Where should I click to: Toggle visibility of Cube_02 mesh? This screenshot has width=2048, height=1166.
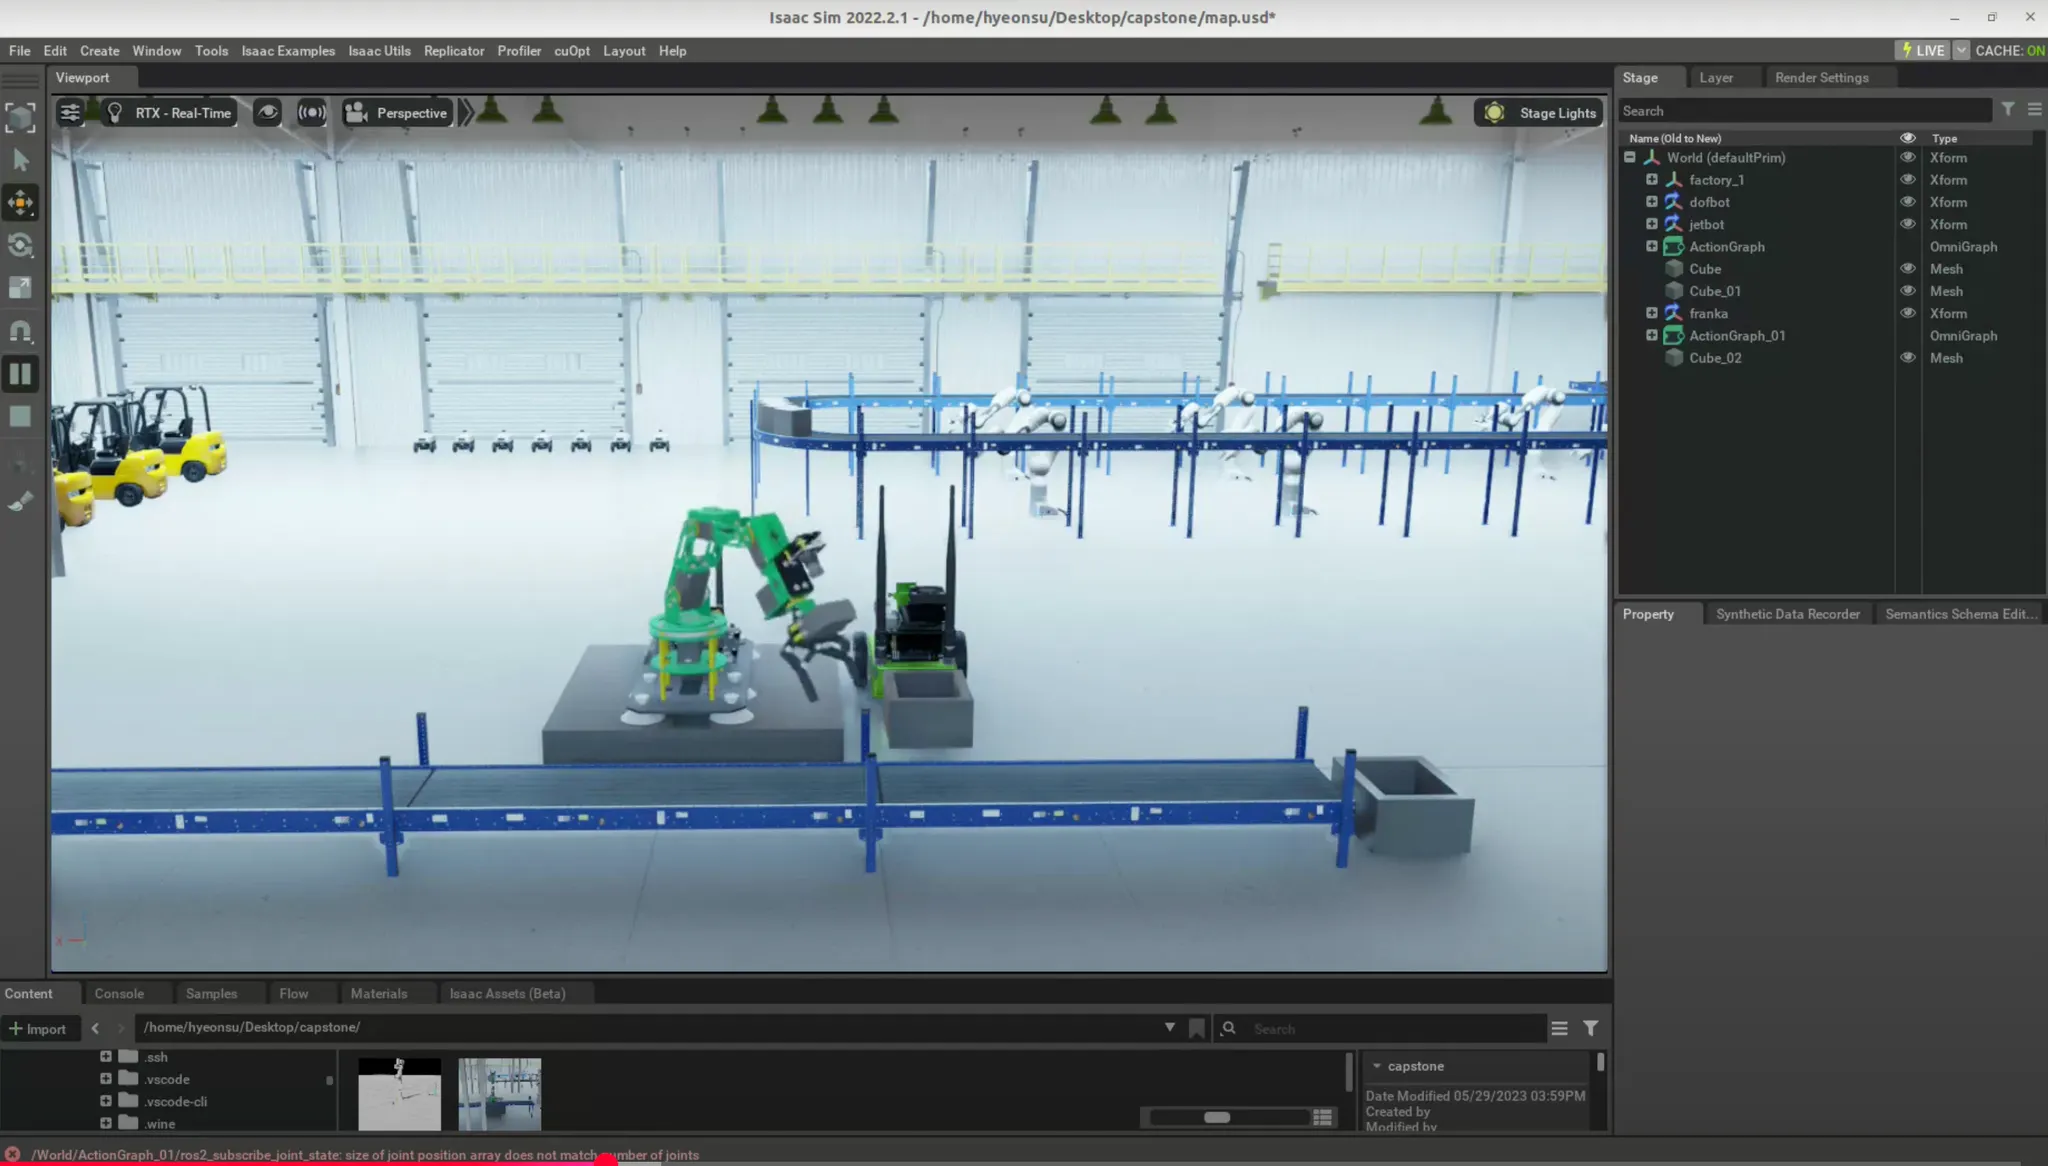coord(1907,358)
